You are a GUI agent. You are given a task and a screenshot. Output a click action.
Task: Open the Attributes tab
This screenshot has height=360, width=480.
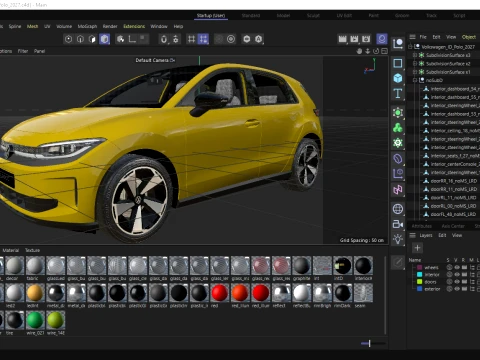(421, 226)
